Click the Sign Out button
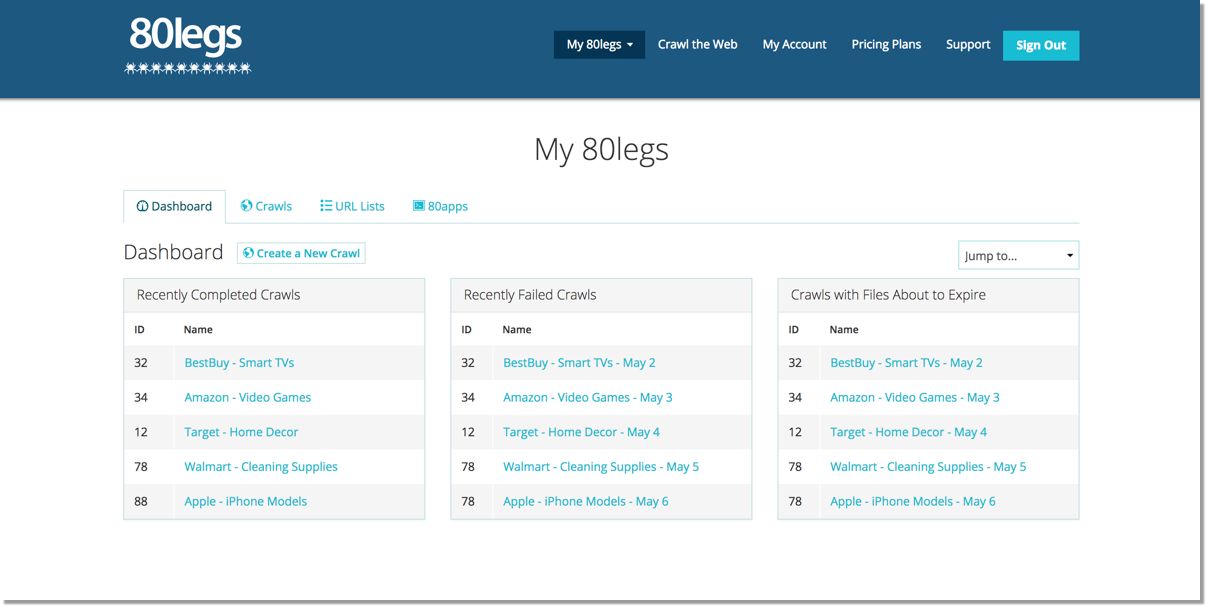 click(x=1041, y=45)
